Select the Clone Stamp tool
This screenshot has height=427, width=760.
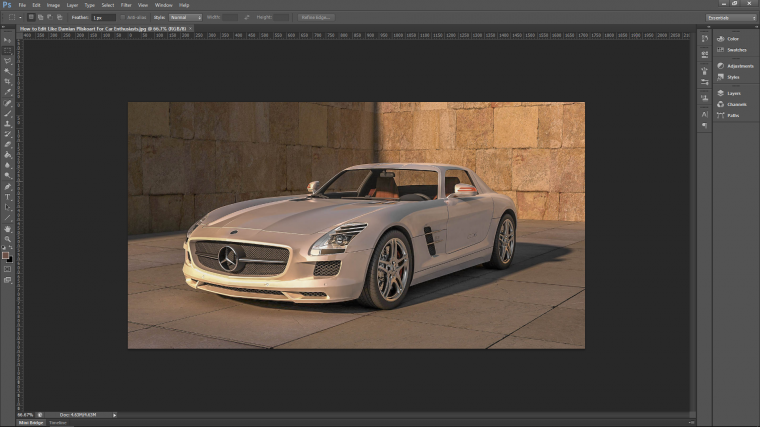click(7, 124)
